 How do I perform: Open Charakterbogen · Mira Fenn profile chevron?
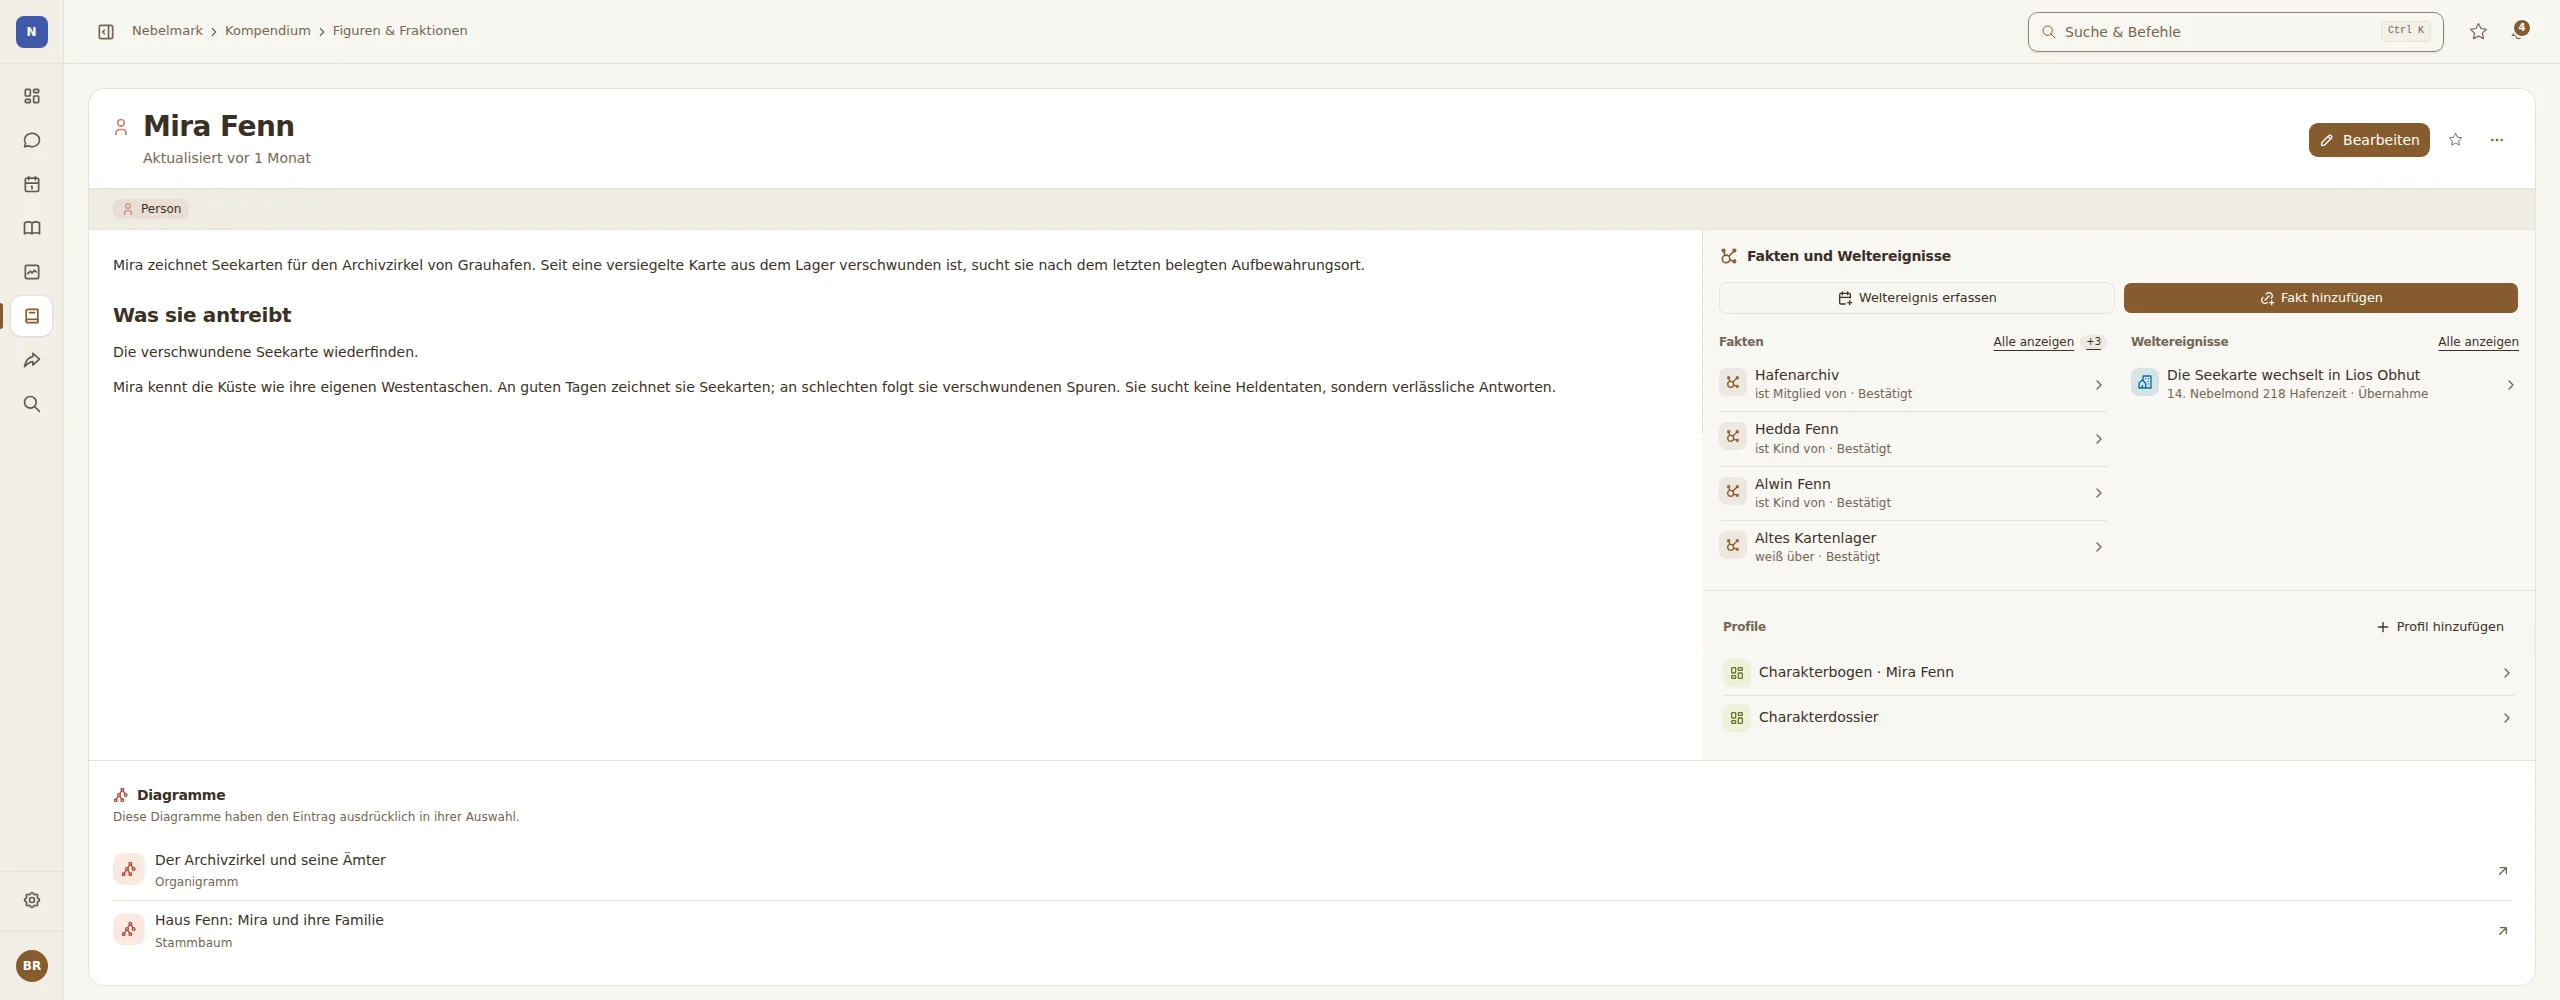2506,673
